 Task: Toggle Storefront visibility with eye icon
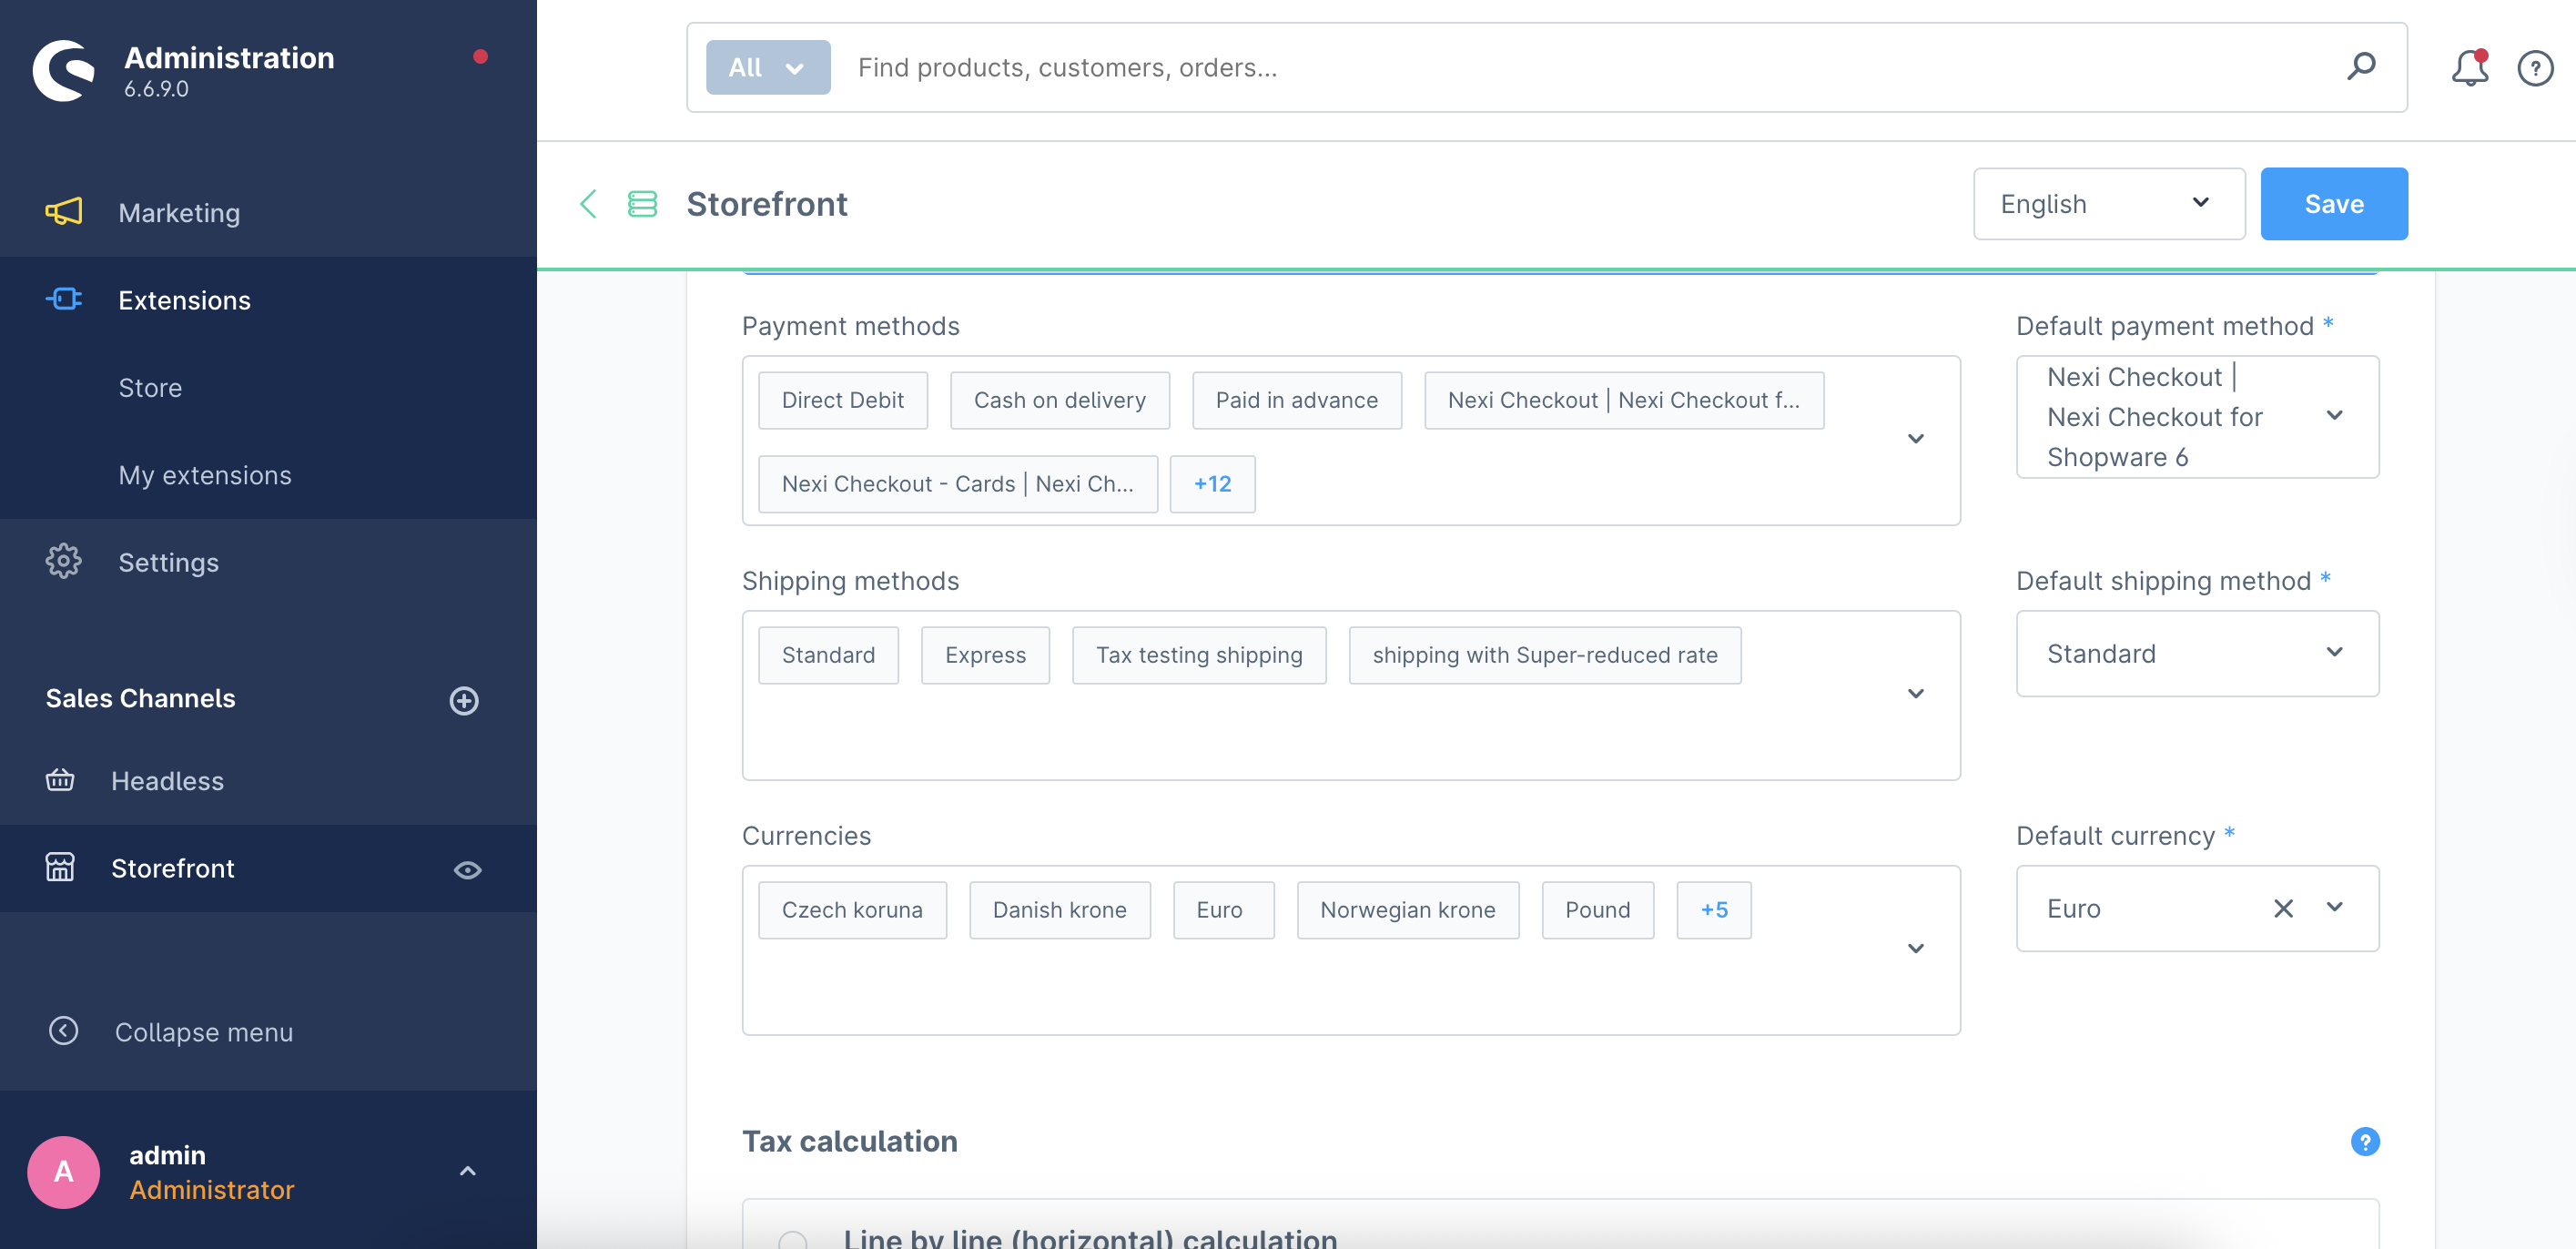point(468,869)
